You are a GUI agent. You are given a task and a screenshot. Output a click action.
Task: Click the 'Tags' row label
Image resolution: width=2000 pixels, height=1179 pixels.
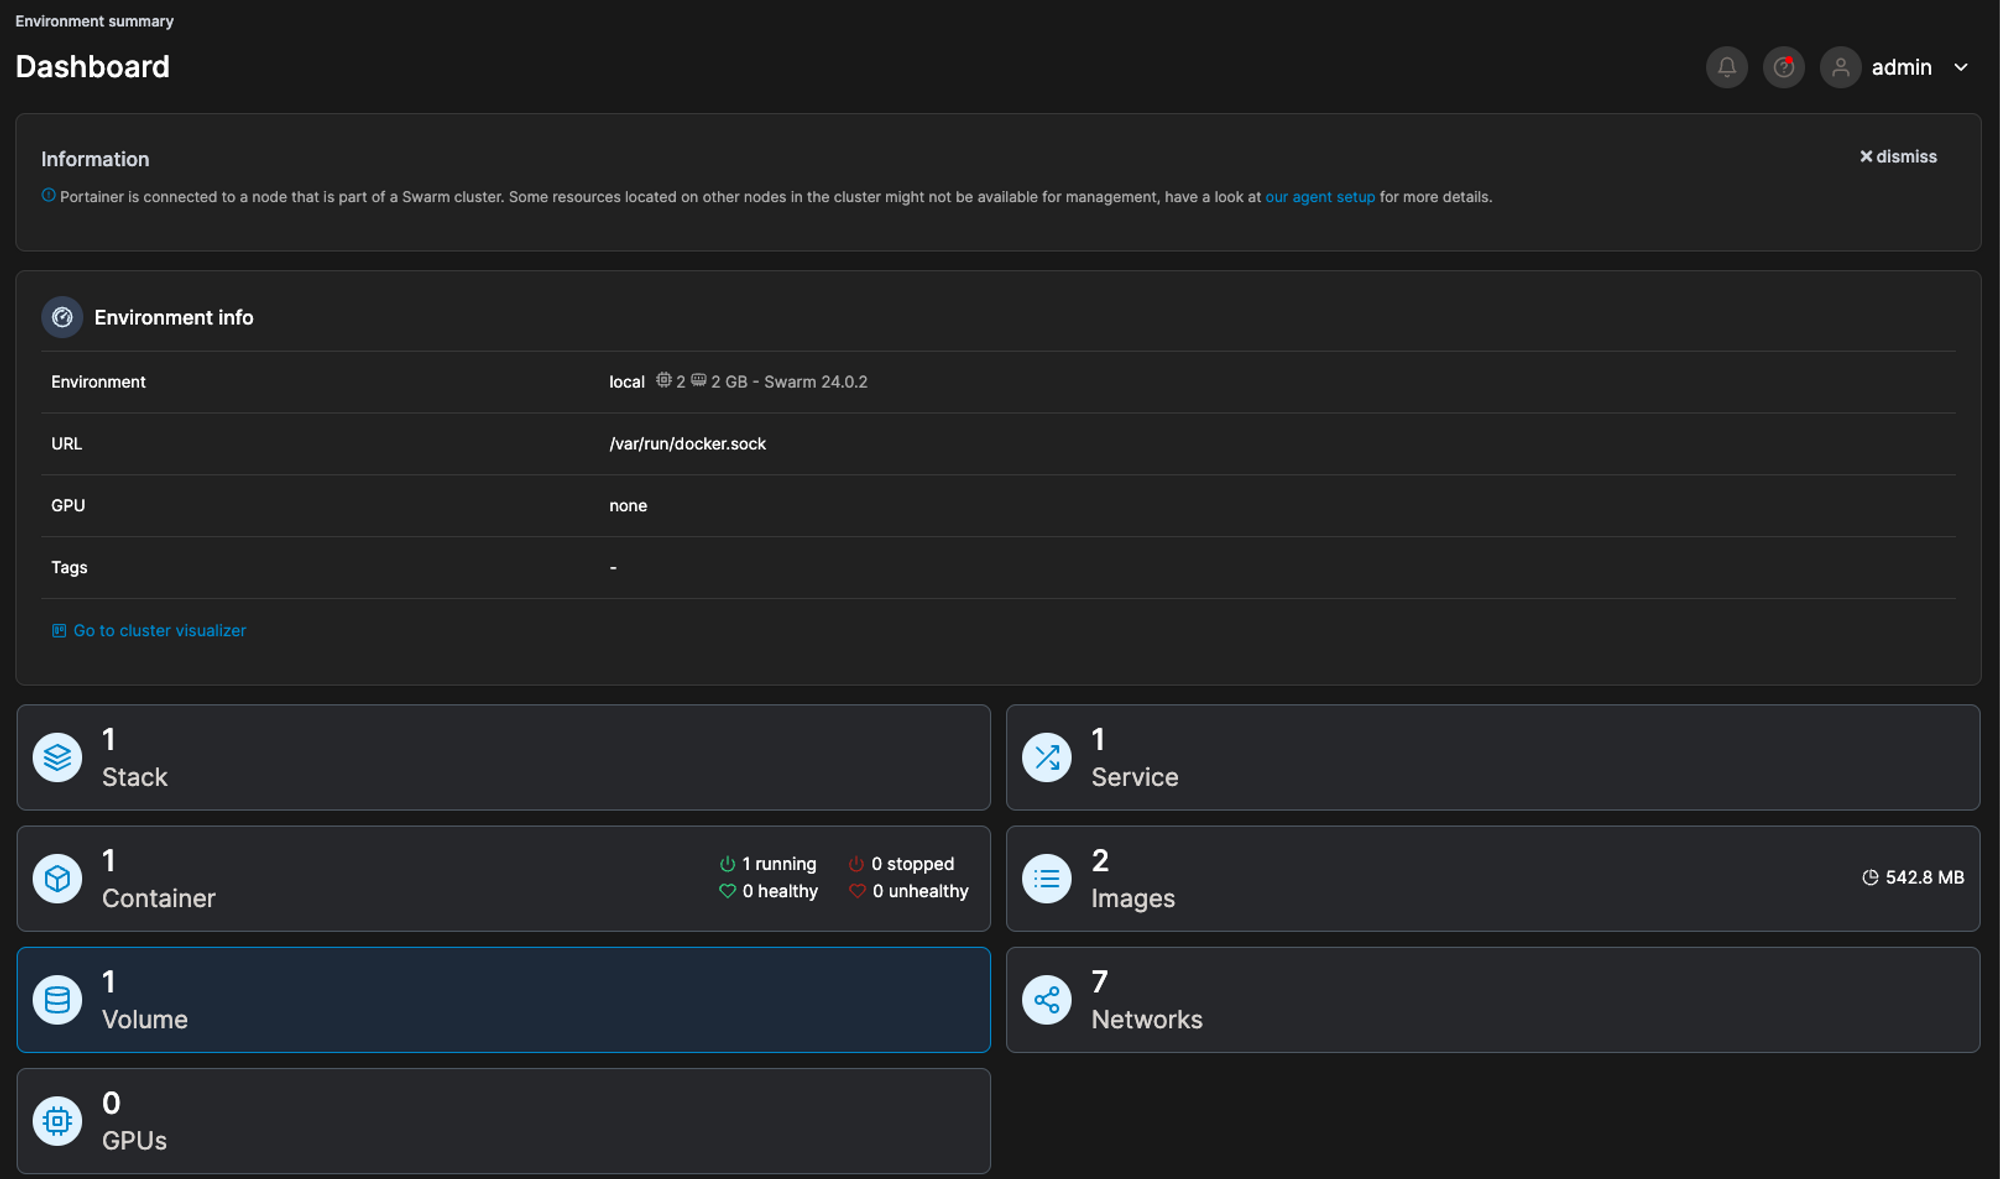click(69, 567)
